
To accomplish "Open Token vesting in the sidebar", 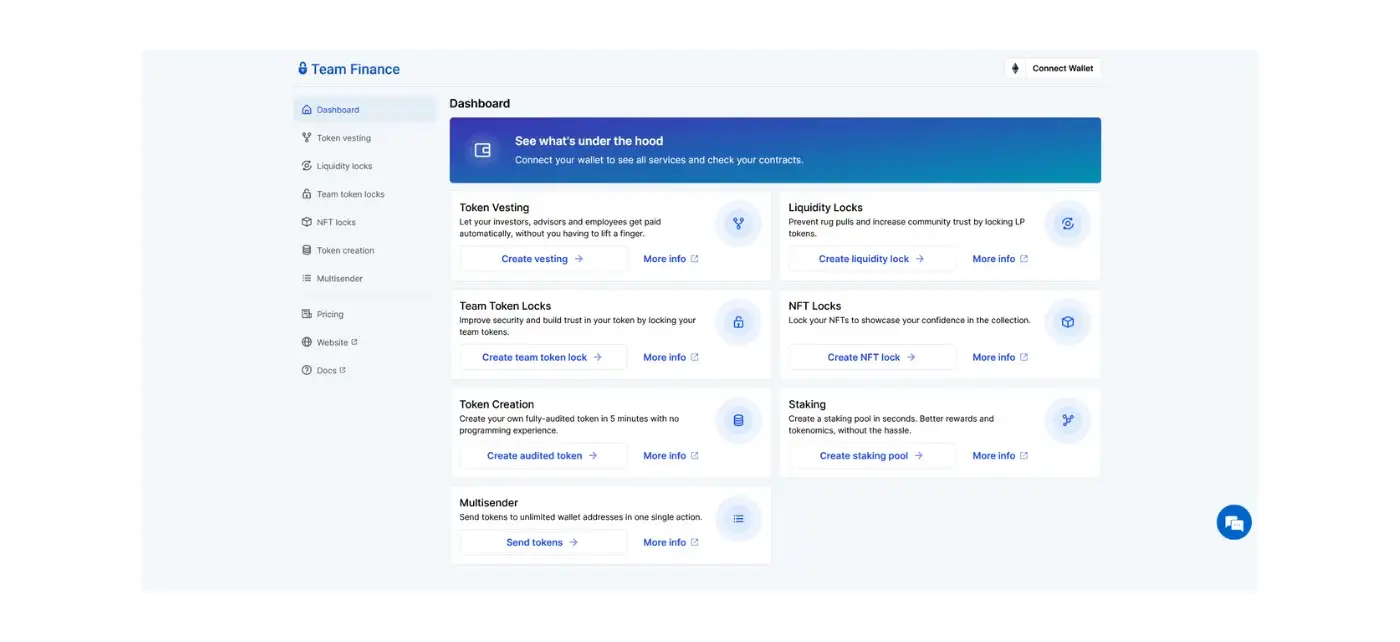I will click(x=343, y=138).
